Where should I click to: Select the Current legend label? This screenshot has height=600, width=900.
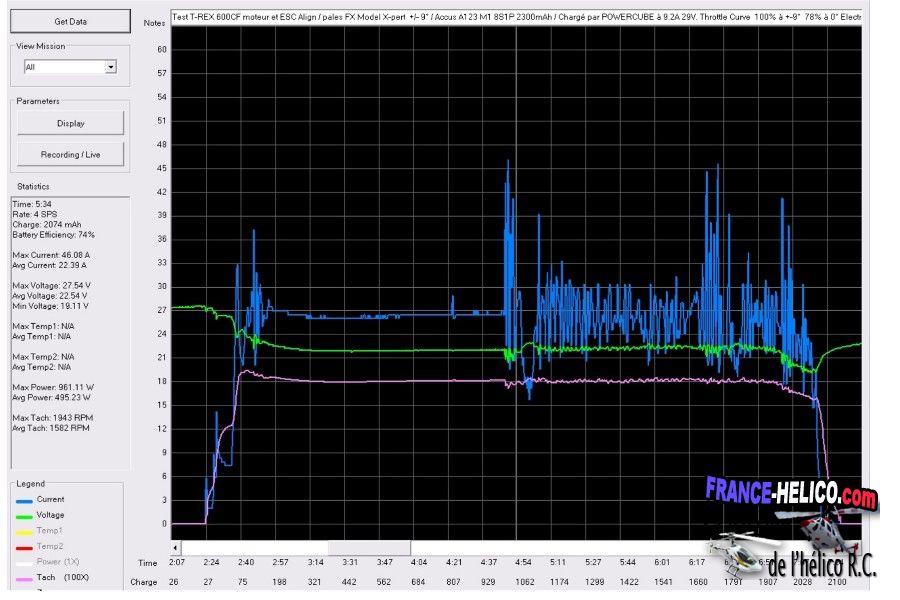click(50, 499)
